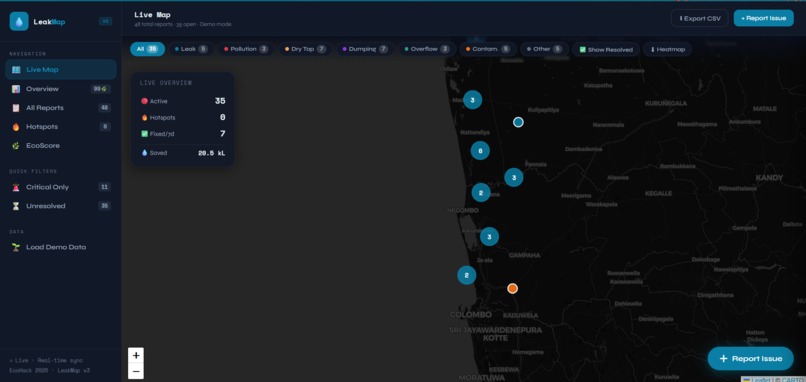Click the Load Demo Data sprout icon
The width and height of the screenshot is (806, 382).
[16, 247]
